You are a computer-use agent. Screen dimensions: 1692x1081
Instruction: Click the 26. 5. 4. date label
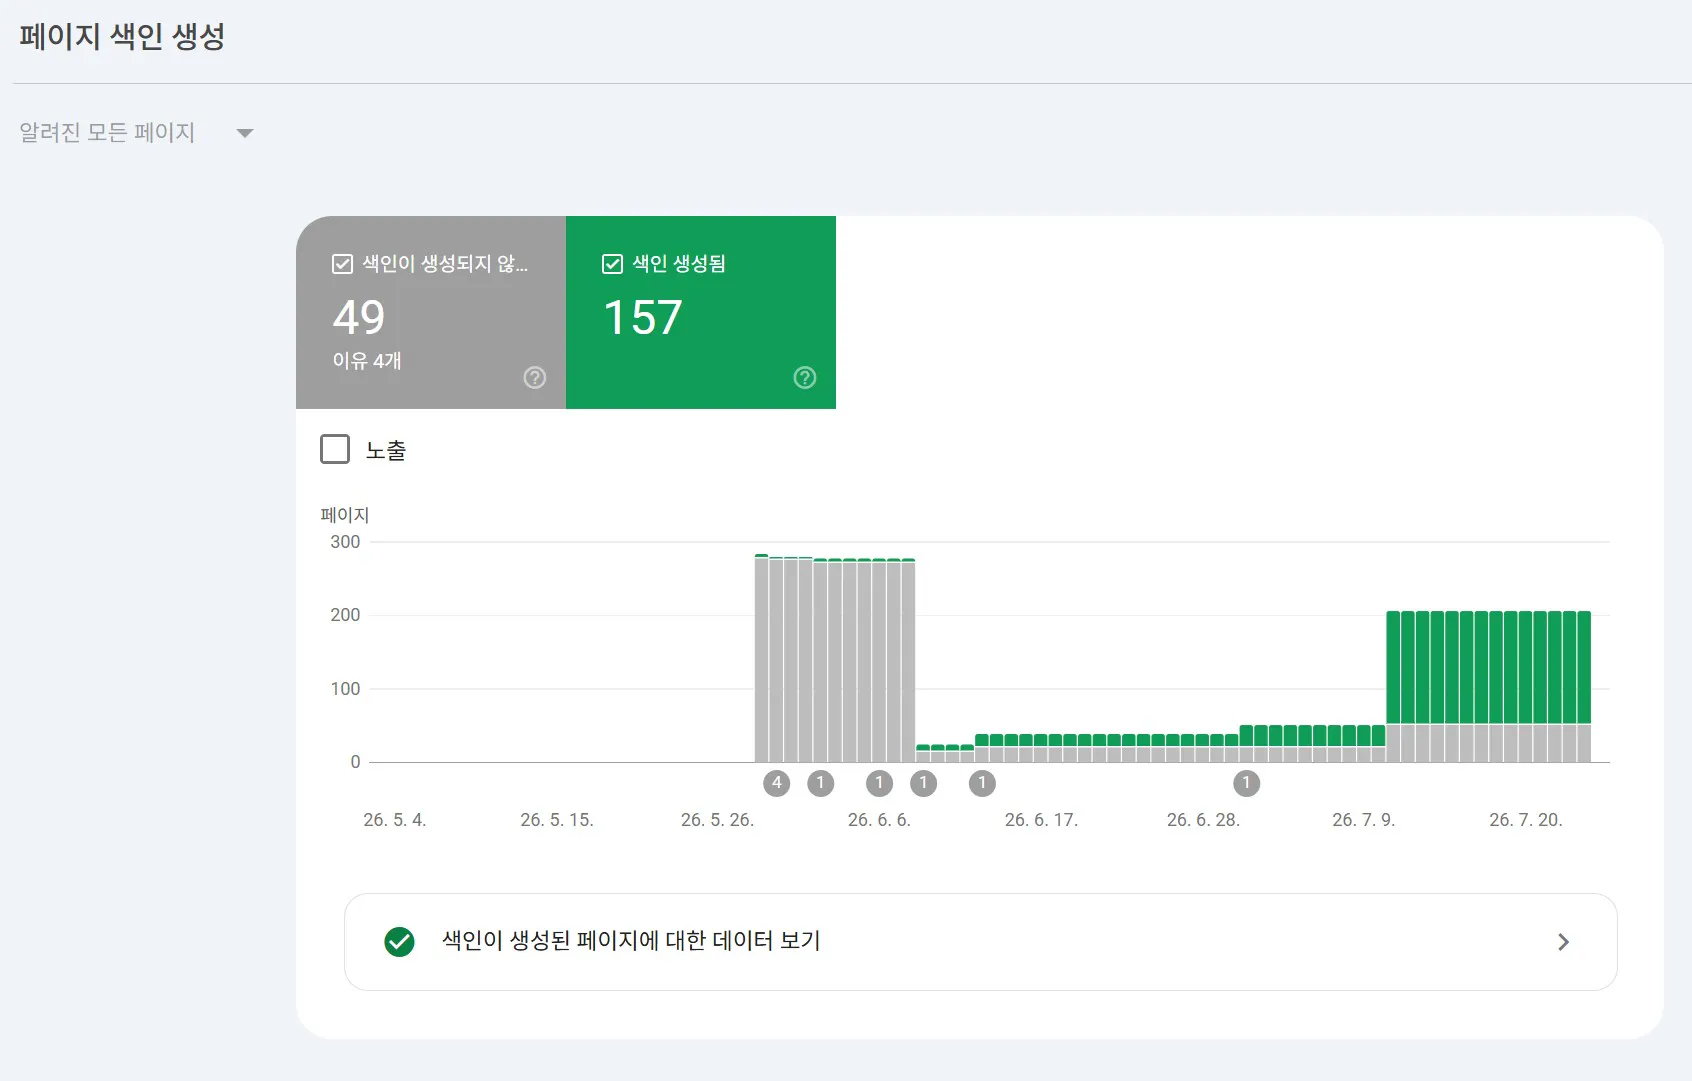pos(394,820)
